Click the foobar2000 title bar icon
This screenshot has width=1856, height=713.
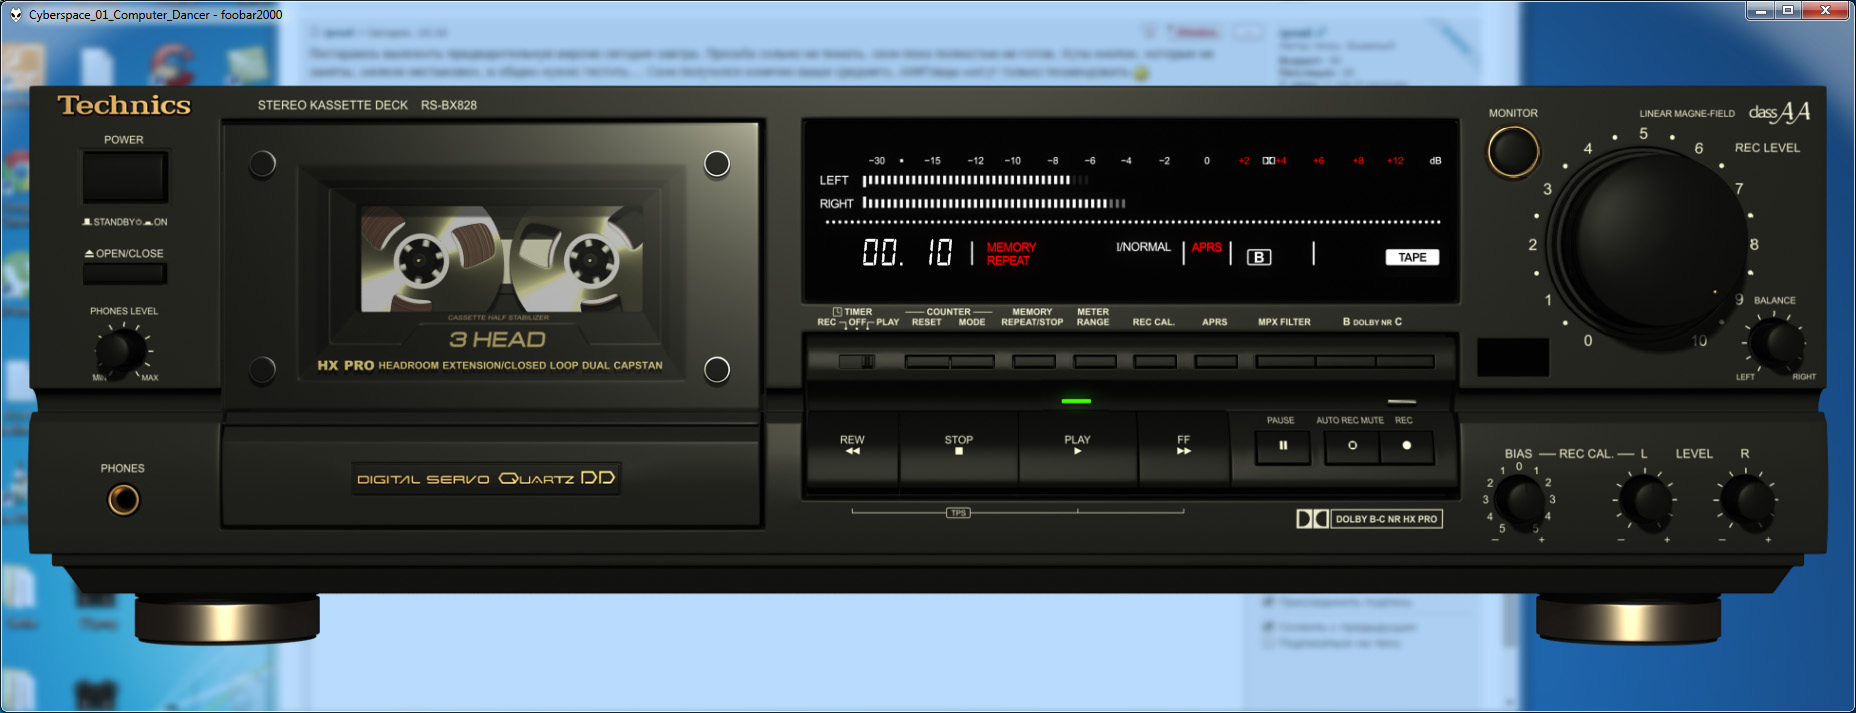(16, 15)
